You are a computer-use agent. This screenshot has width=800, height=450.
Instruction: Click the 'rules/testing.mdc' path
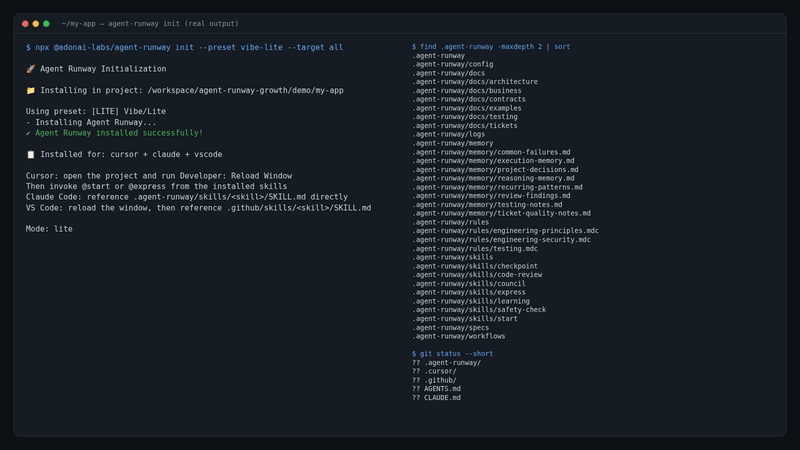pos(475,249)
